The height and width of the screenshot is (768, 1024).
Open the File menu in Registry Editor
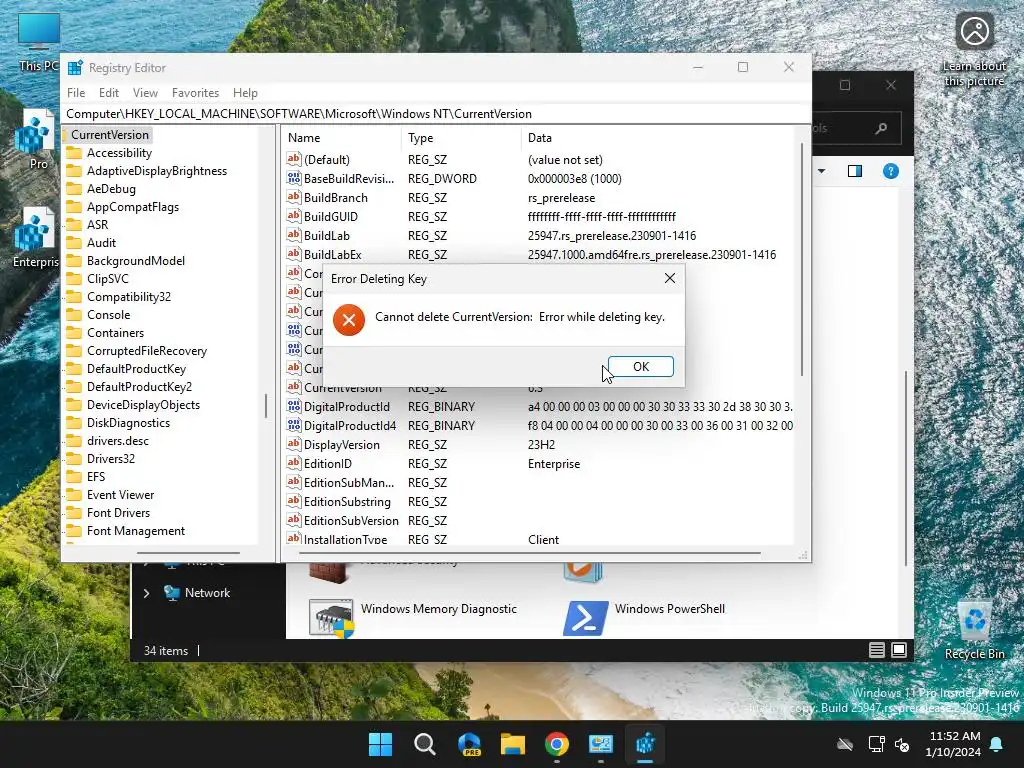tap(76, 93)
